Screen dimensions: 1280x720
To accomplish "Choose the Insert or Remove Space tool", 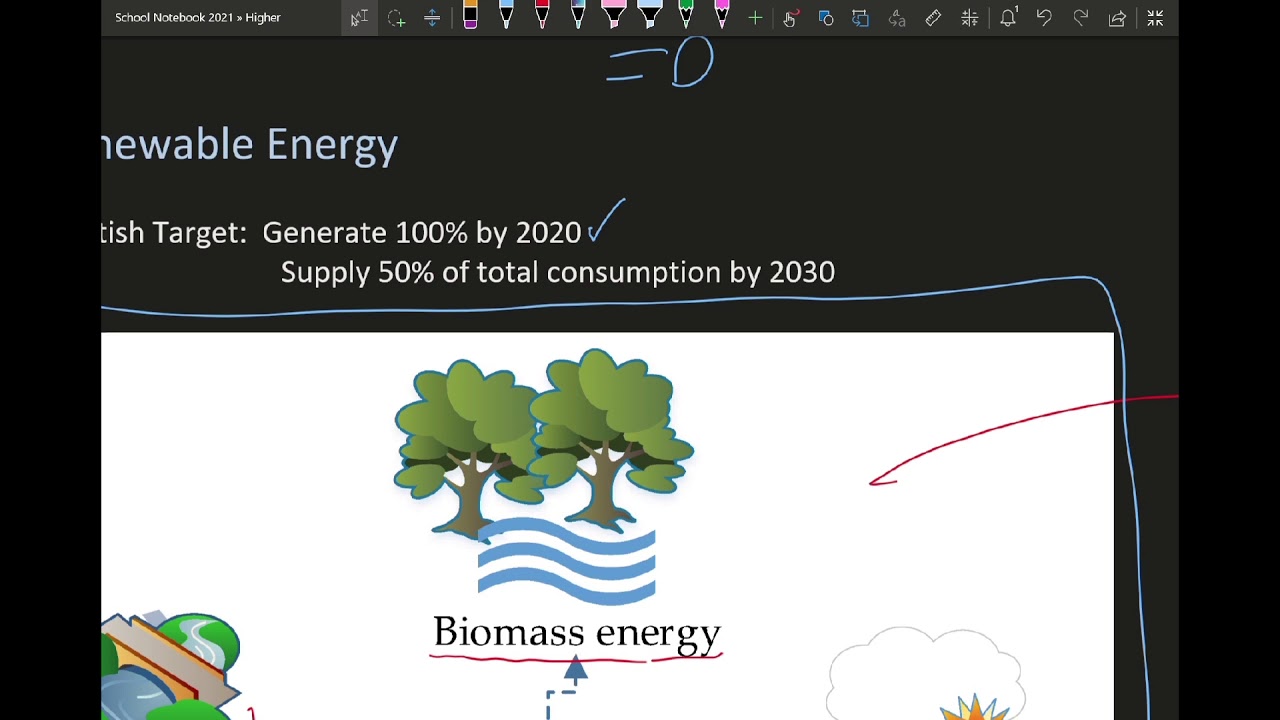I will 432,18.
